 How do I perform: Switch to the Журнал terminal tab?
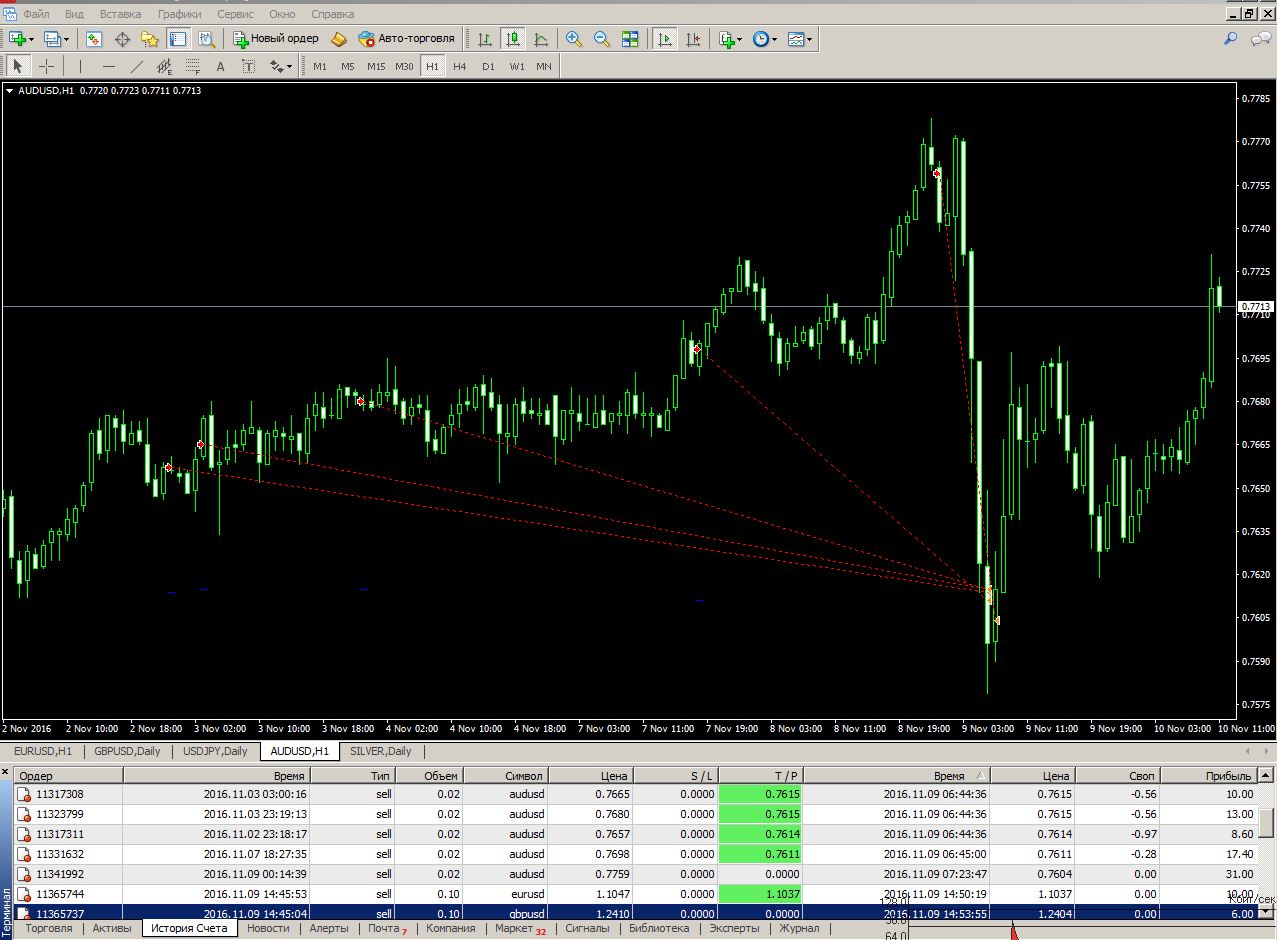click(x=799, y=928)
